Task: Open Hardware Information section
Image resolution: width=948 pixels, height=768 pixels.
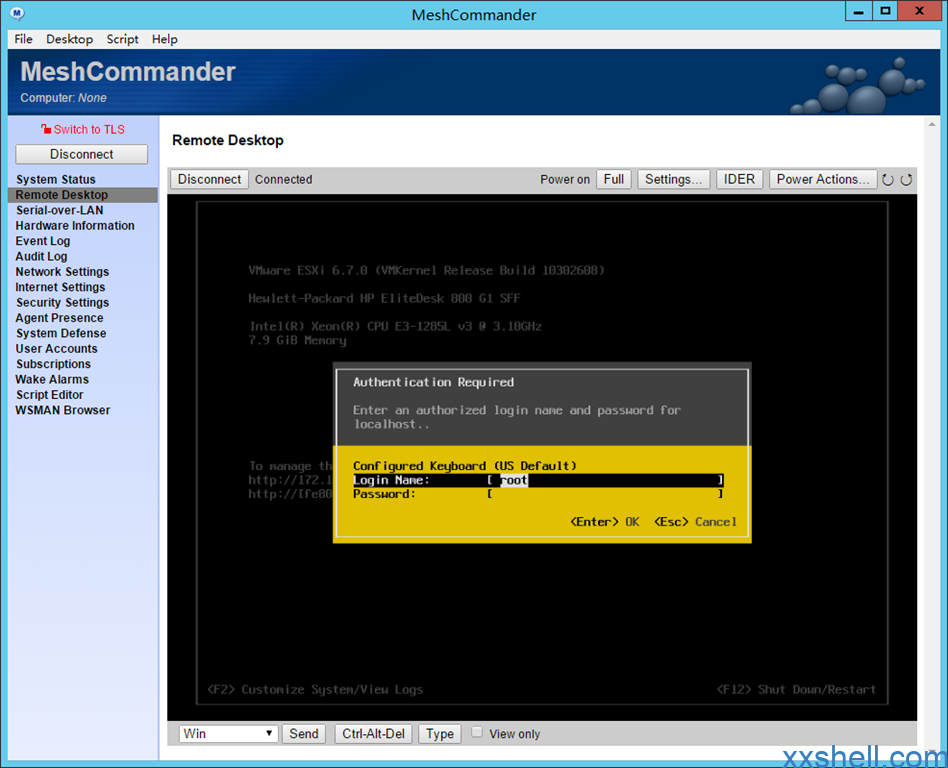Action: [75, 226]
